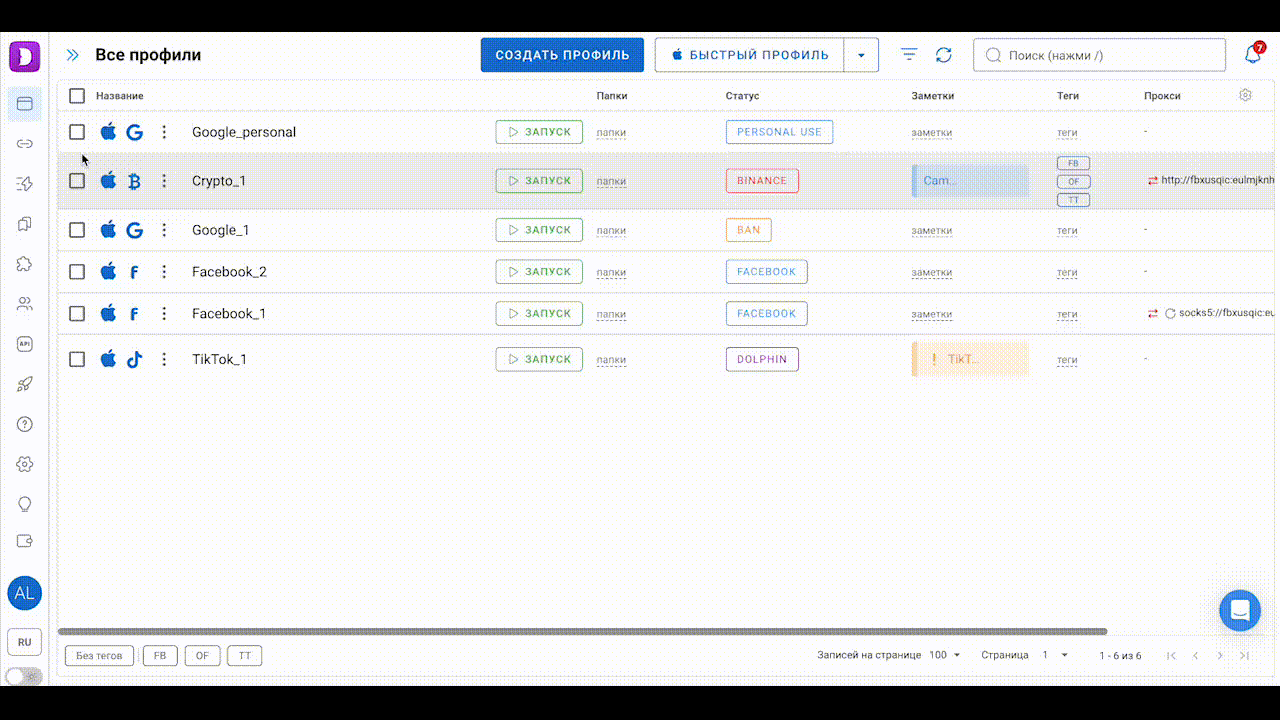The height and width of the screenshot is (720, 1280).
Task: Expand the quick profile dropdown arrow
Action: point(861,55)
